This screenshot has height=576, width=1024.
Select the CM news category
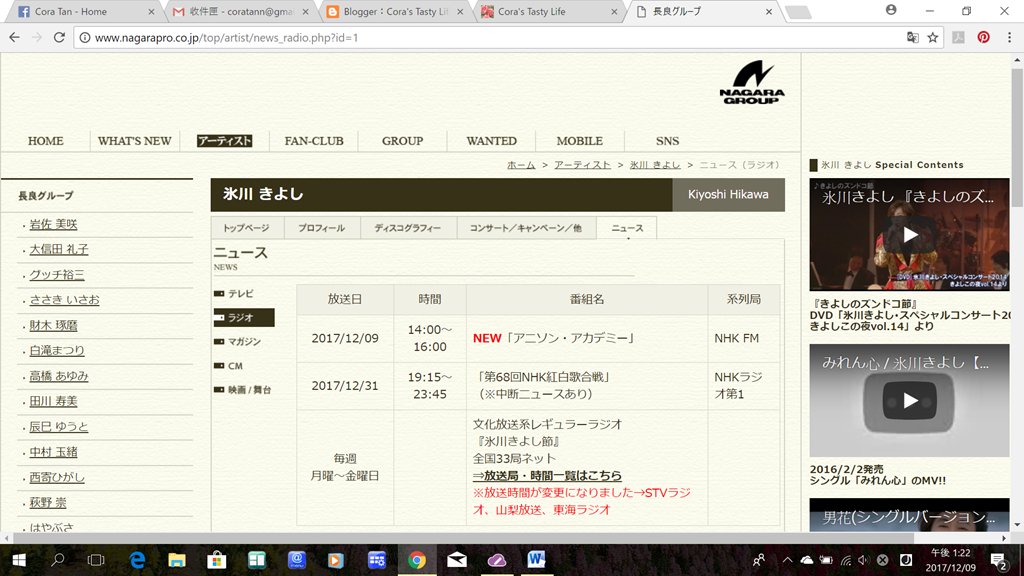(229, 366)
